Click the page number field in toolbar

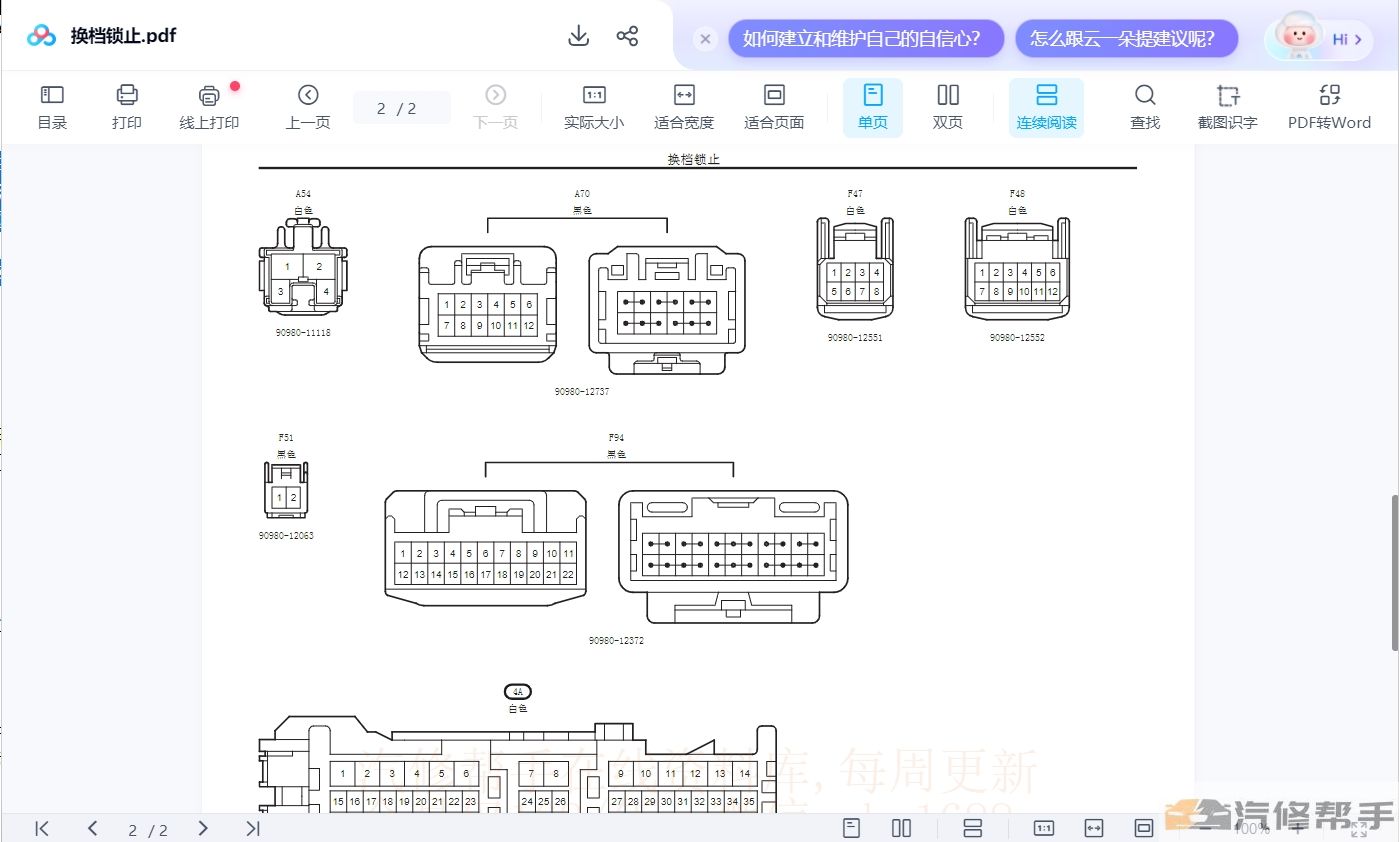point(401,108)
